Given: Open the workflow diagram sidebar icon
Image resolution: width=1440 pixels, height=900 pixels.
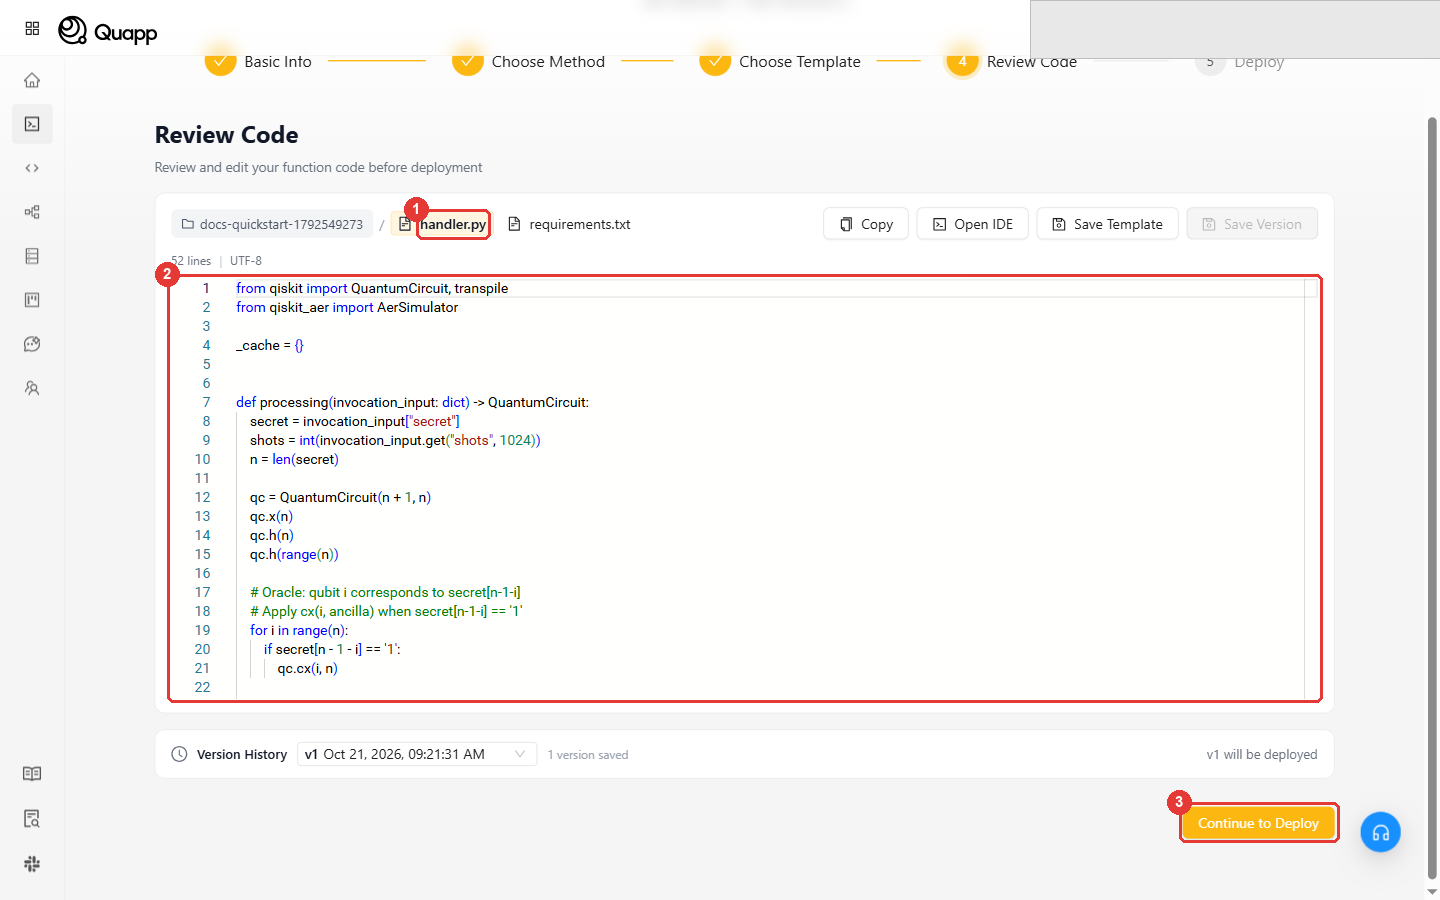Looking at the screenshot, I should (32, 212).
